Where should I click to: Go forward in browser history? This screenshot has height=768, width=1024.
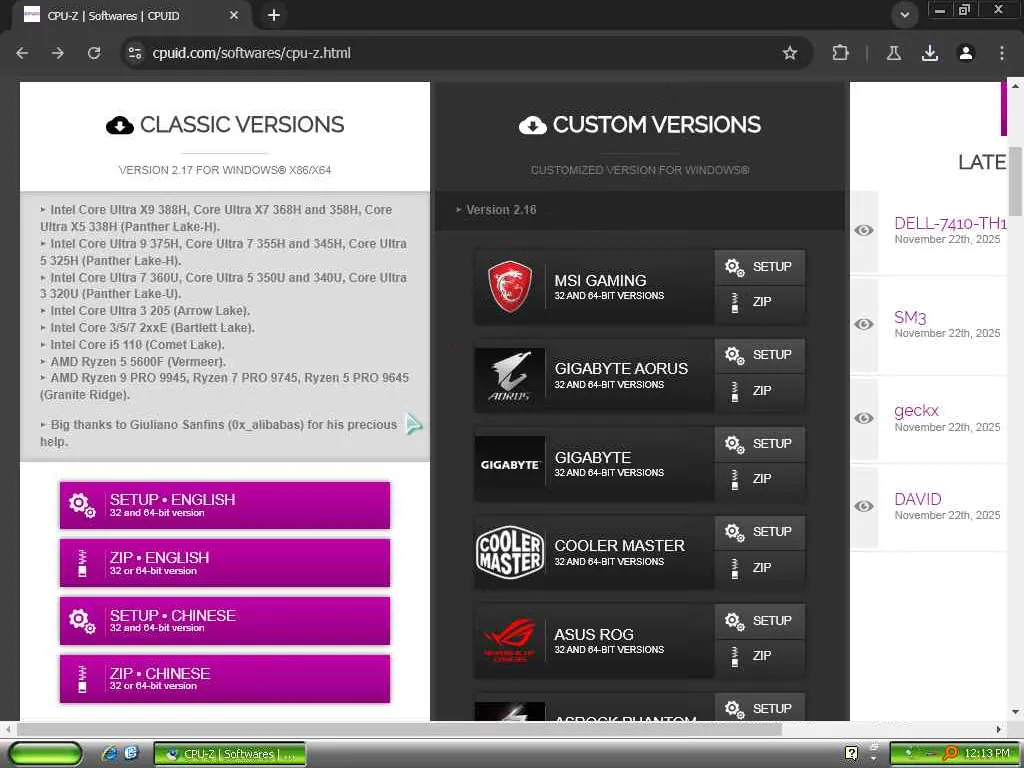tap(58, 53)
